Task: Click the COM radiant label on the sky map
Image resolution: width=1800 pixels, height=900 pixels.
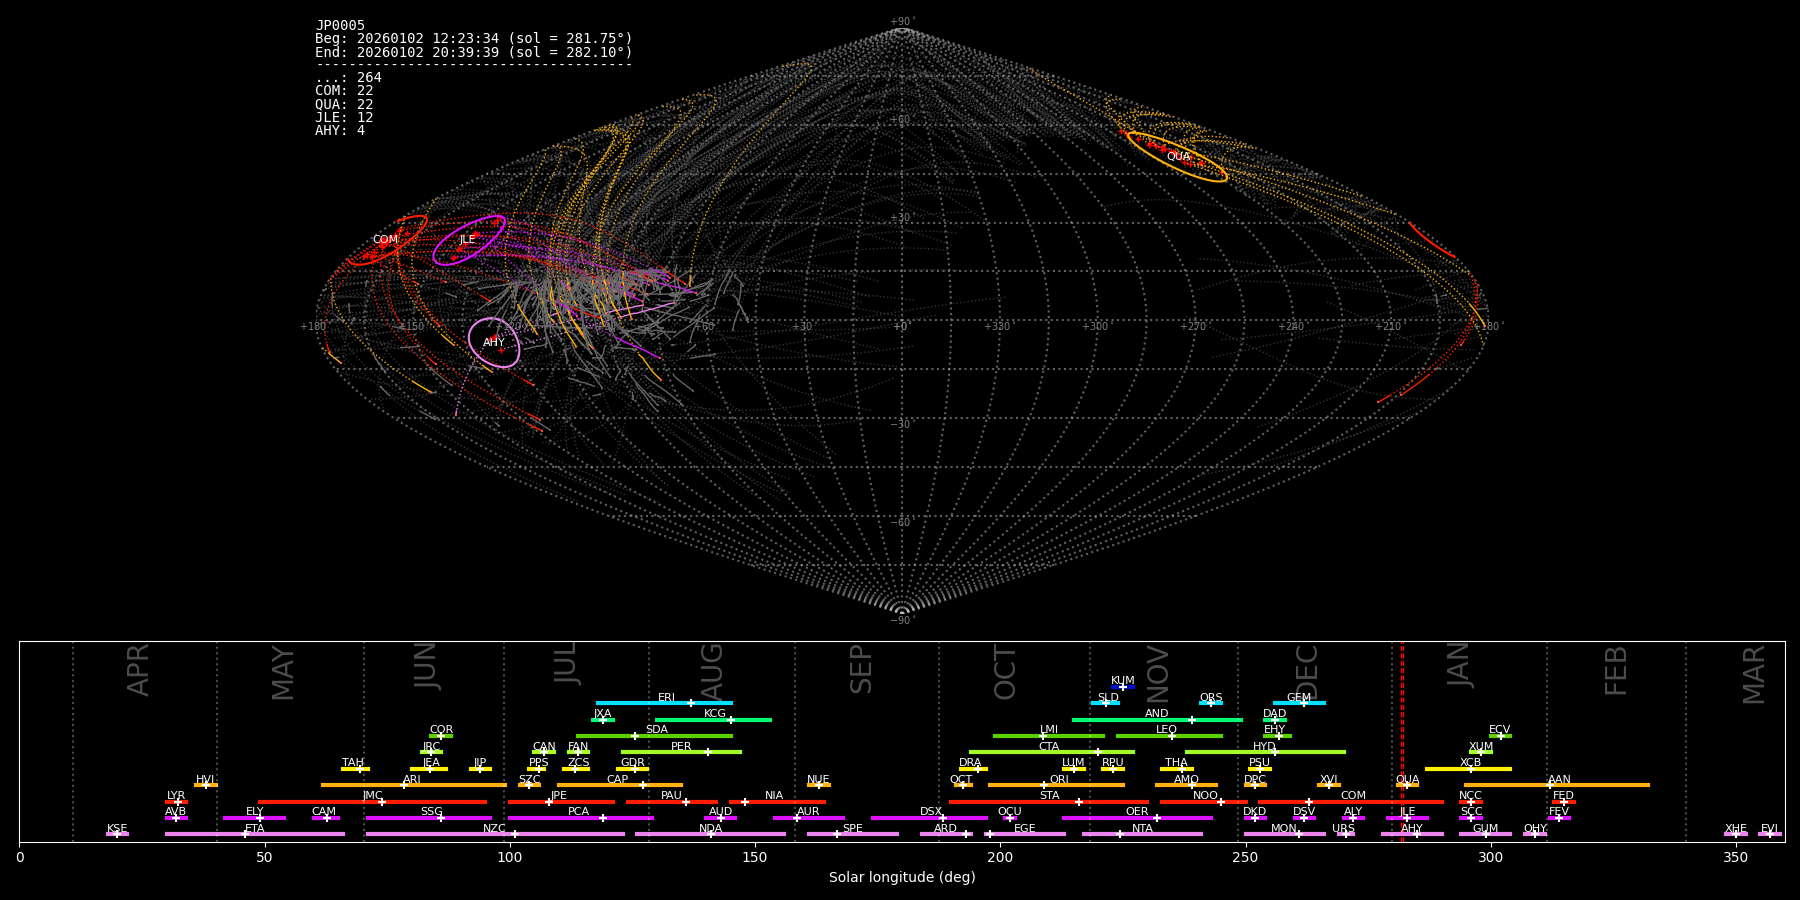Action: coord(385,240)
